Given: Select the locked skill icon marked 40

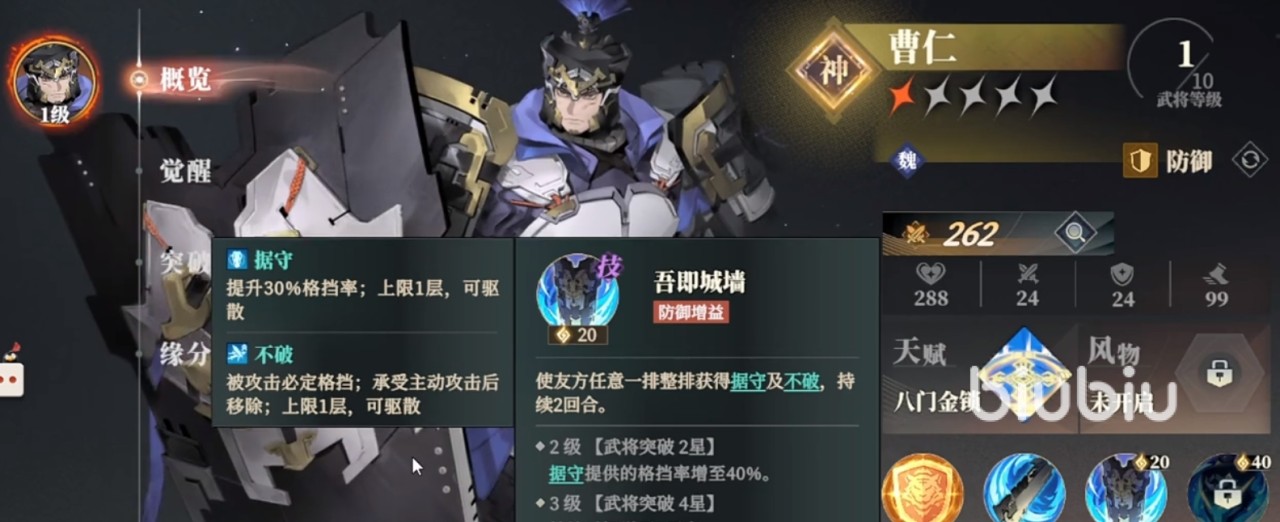Looking at the screenshot, I should click(1227, 490).
